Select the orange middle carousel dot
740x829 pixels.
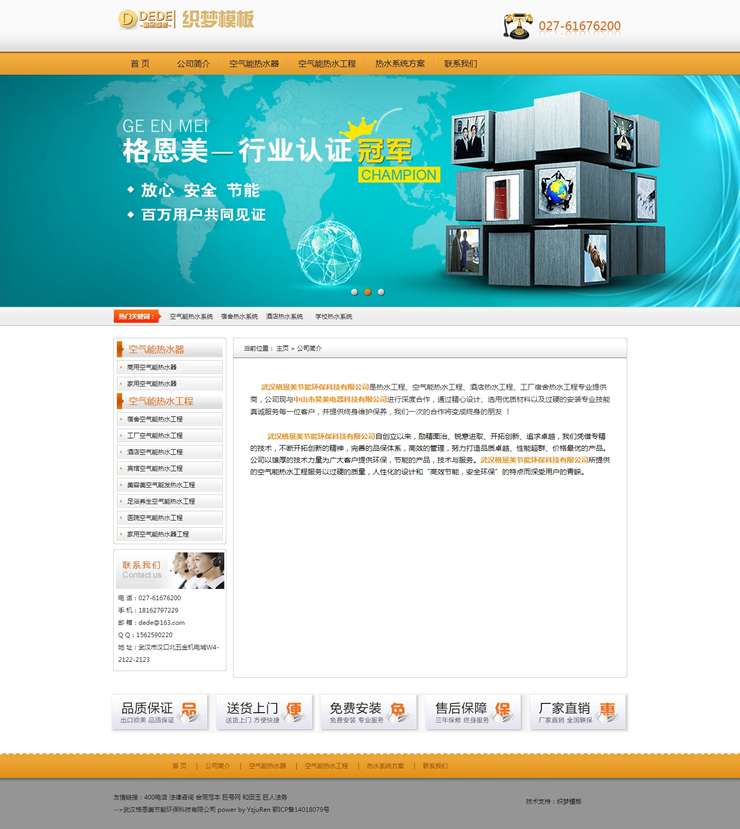pyautogui.click(x=367, y=292)
